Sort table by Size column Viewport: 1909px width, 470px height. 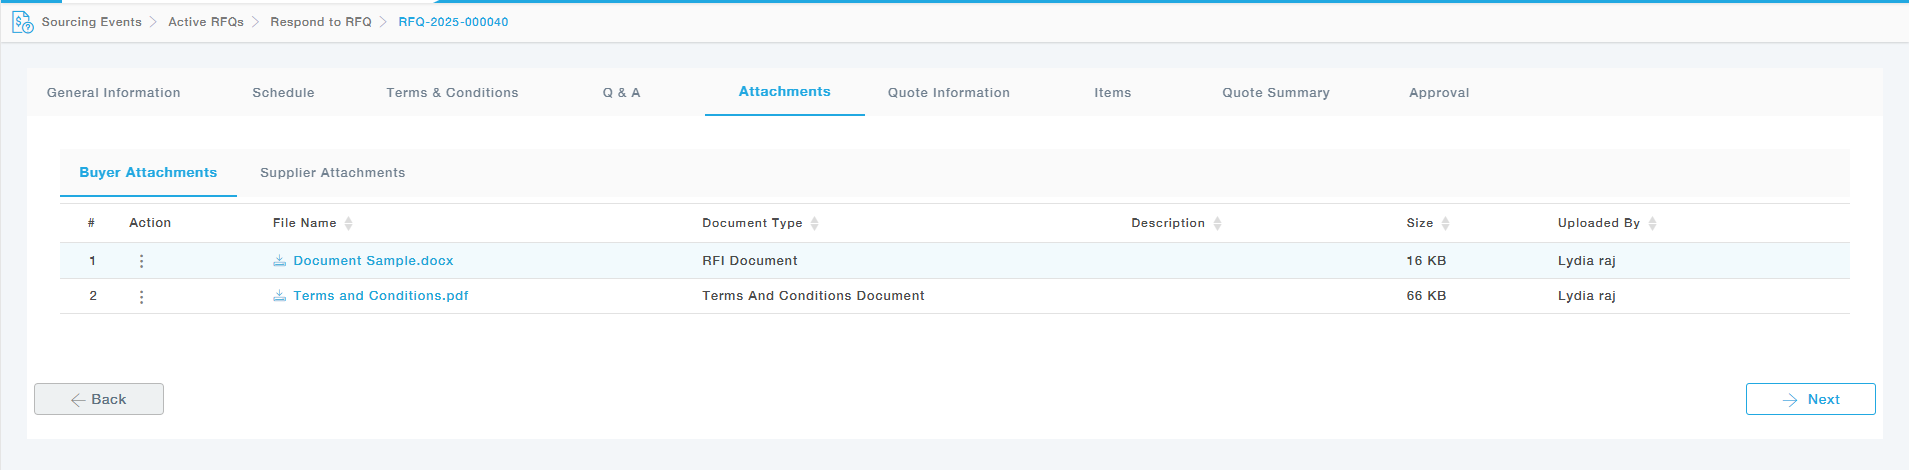point(1445,223)
